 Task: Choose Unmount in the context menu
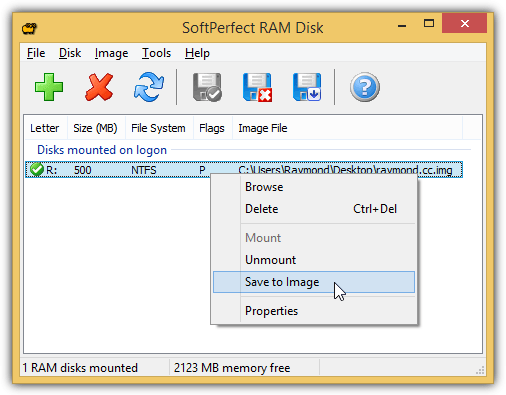click(314, 260)
